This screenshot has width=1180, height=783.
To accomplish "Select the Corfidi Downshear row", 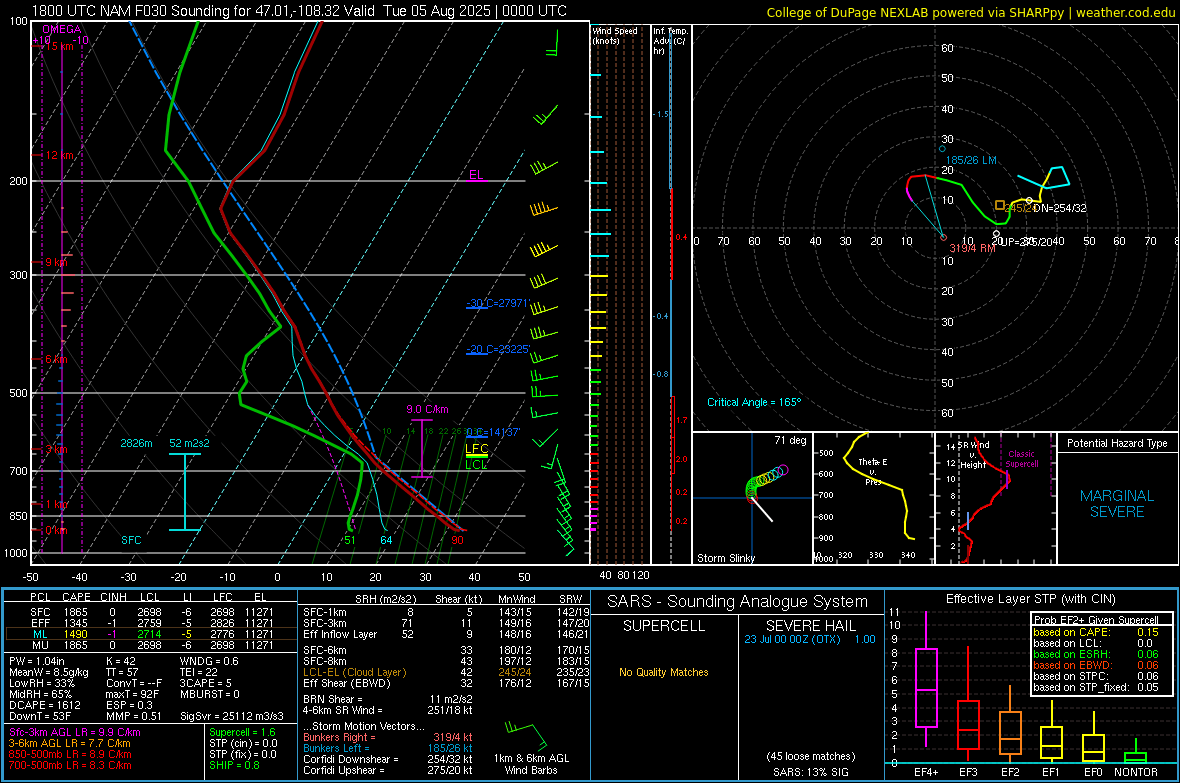I will pyautogui.click(x=388, y=759).
